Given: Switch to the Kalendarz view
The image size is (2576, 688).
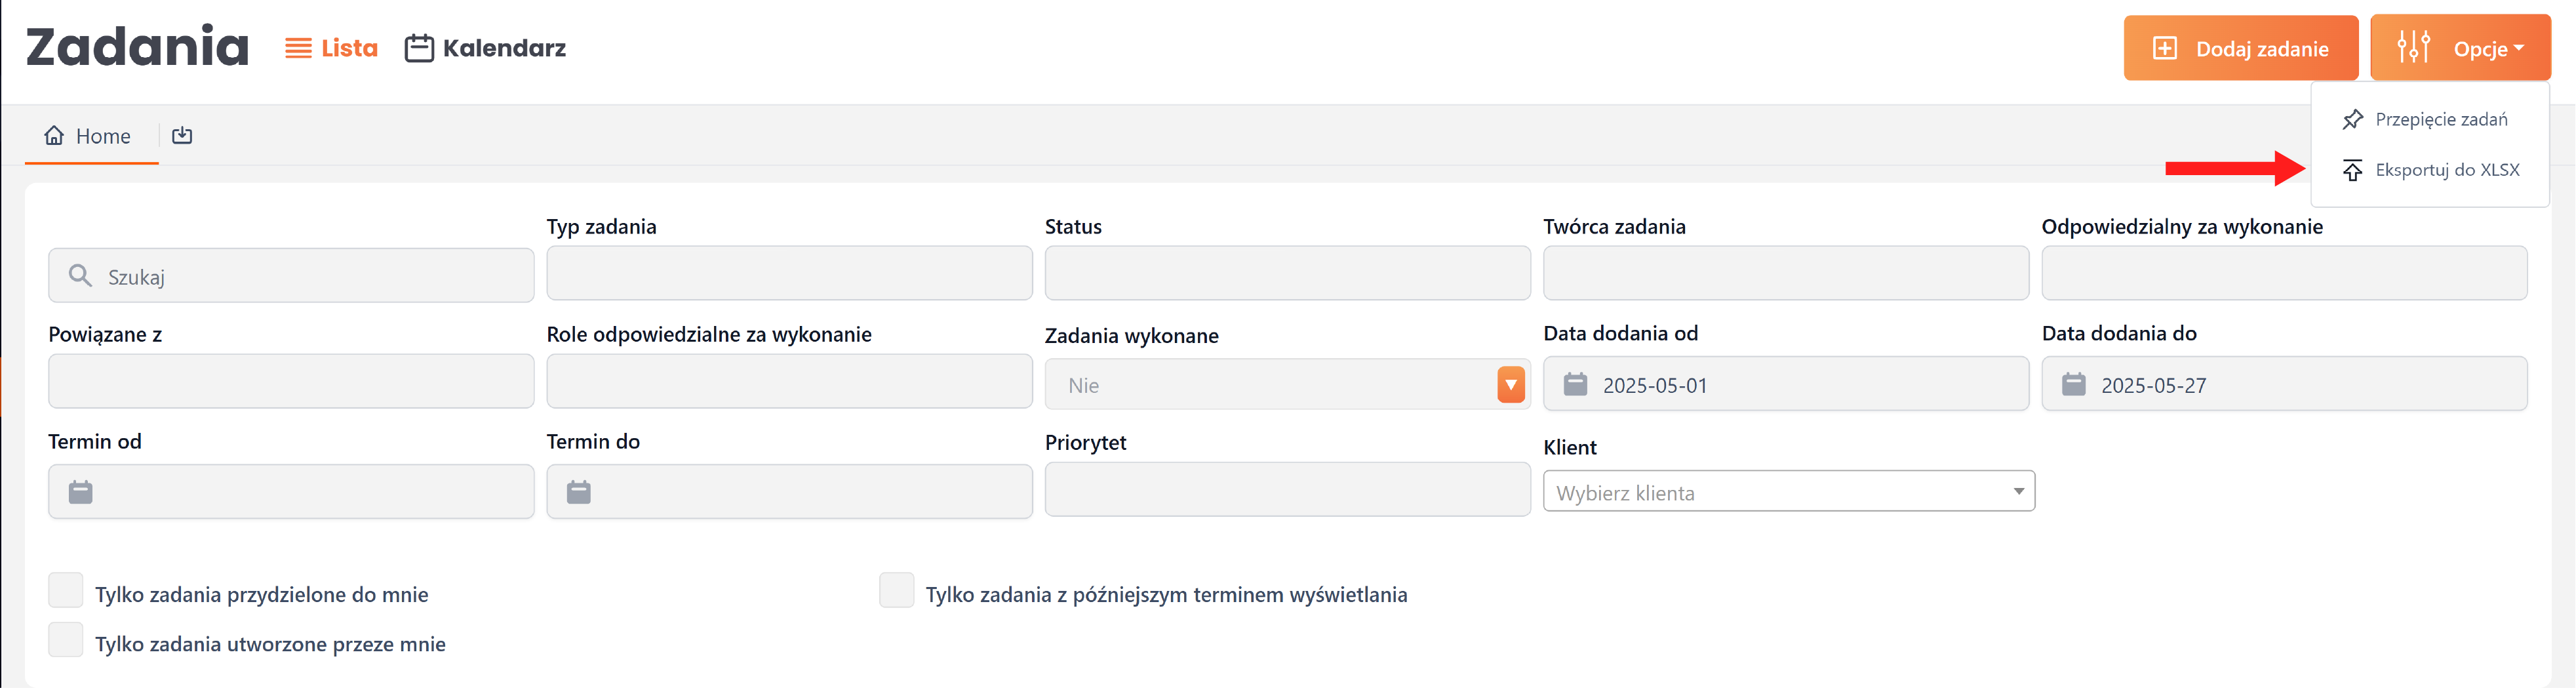Looking at the screenshot, I should [x=486, y=48].
